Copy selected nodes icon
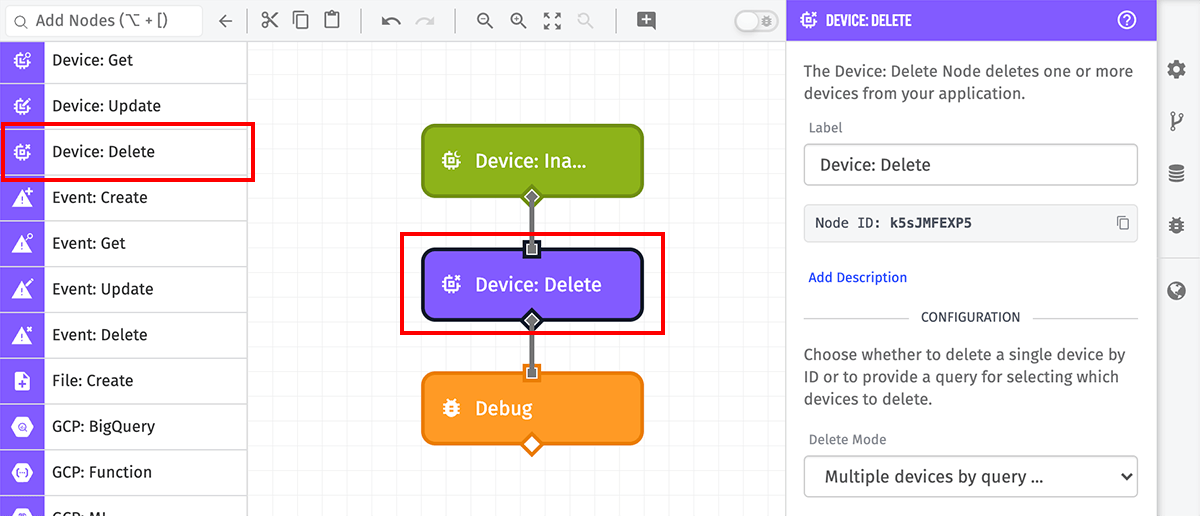Image resolution: width=1200 pixels, height=516 pixels. coord(300,20)
